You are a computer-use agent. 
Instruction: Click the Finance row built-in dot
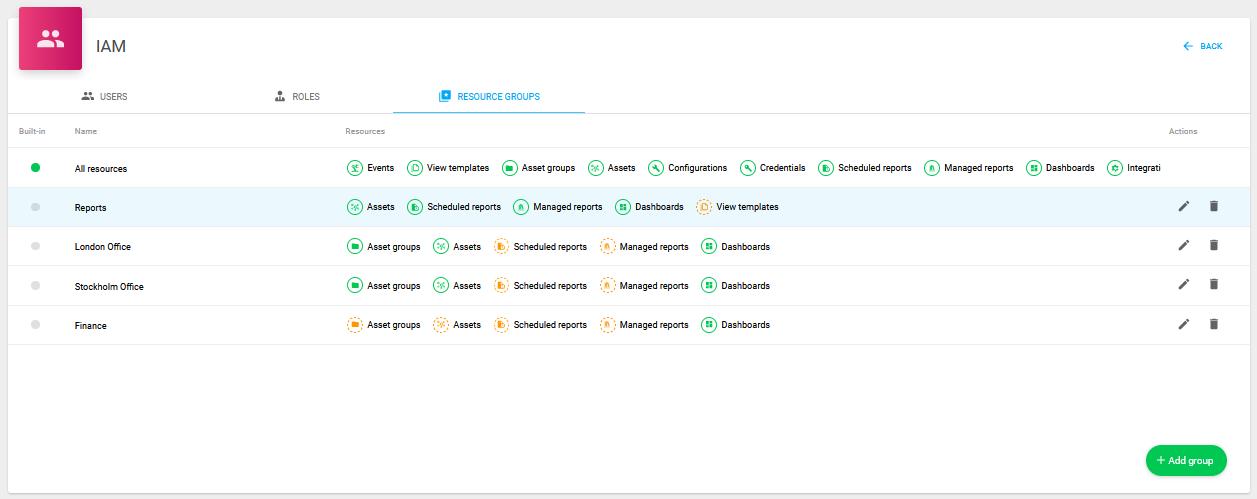pos(35,325)
